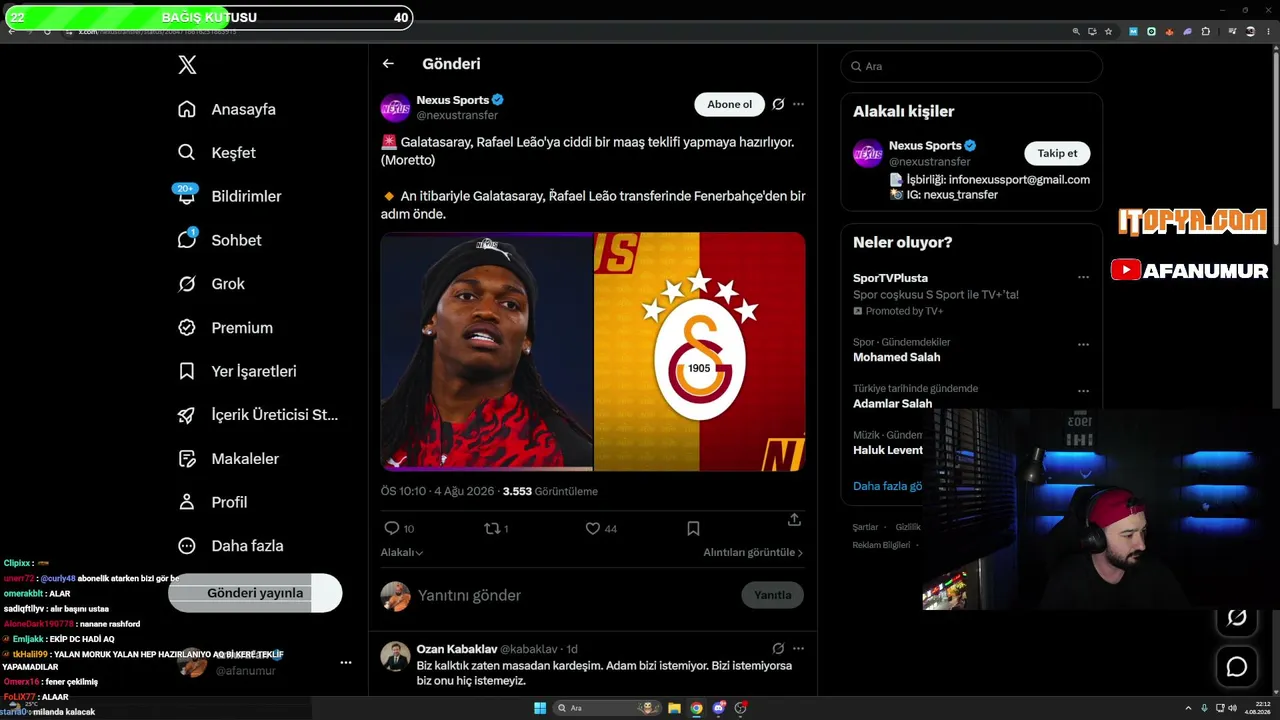Open the floating messages chat button

tap(1237, 666)
